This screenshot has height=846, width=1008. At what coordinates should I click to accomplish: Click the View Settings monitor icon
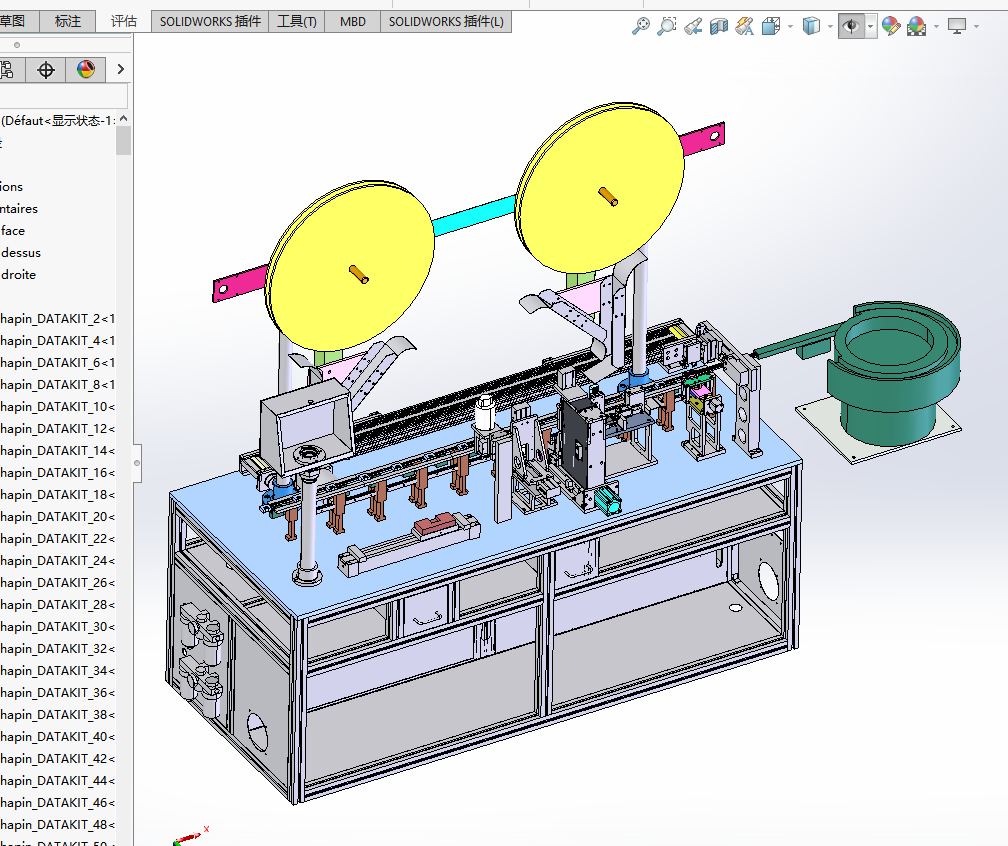[x=957, y=27]
